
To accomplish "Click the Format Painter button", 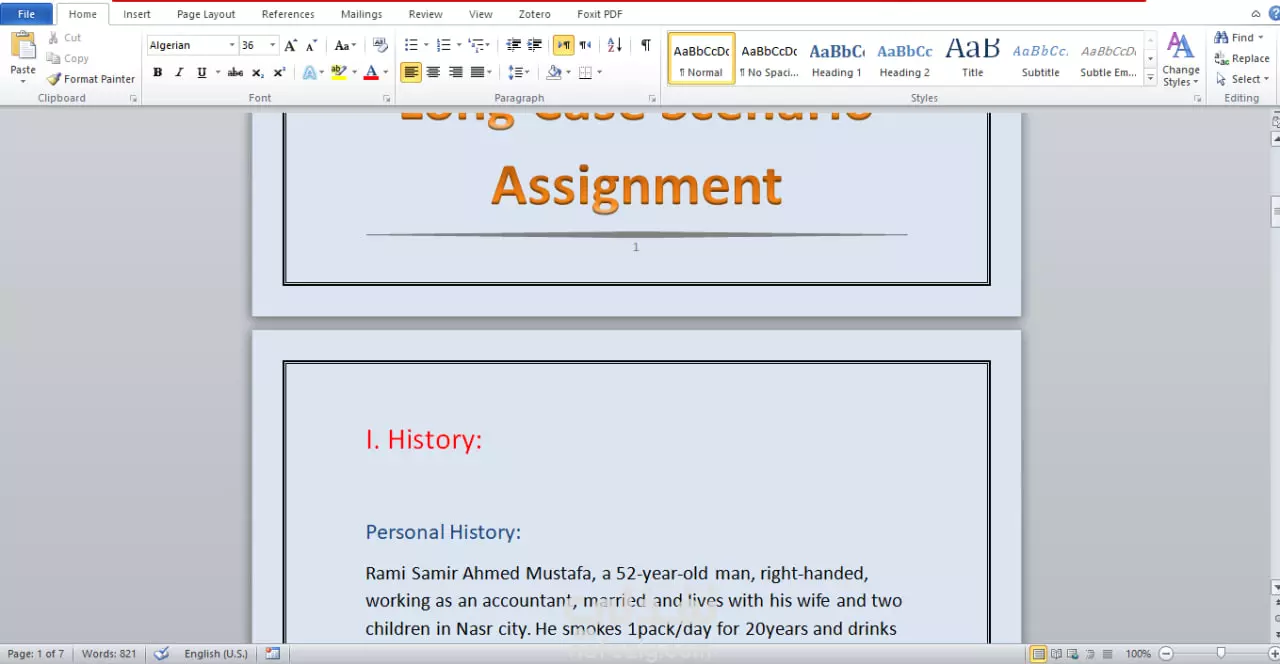I will [91, 79].
